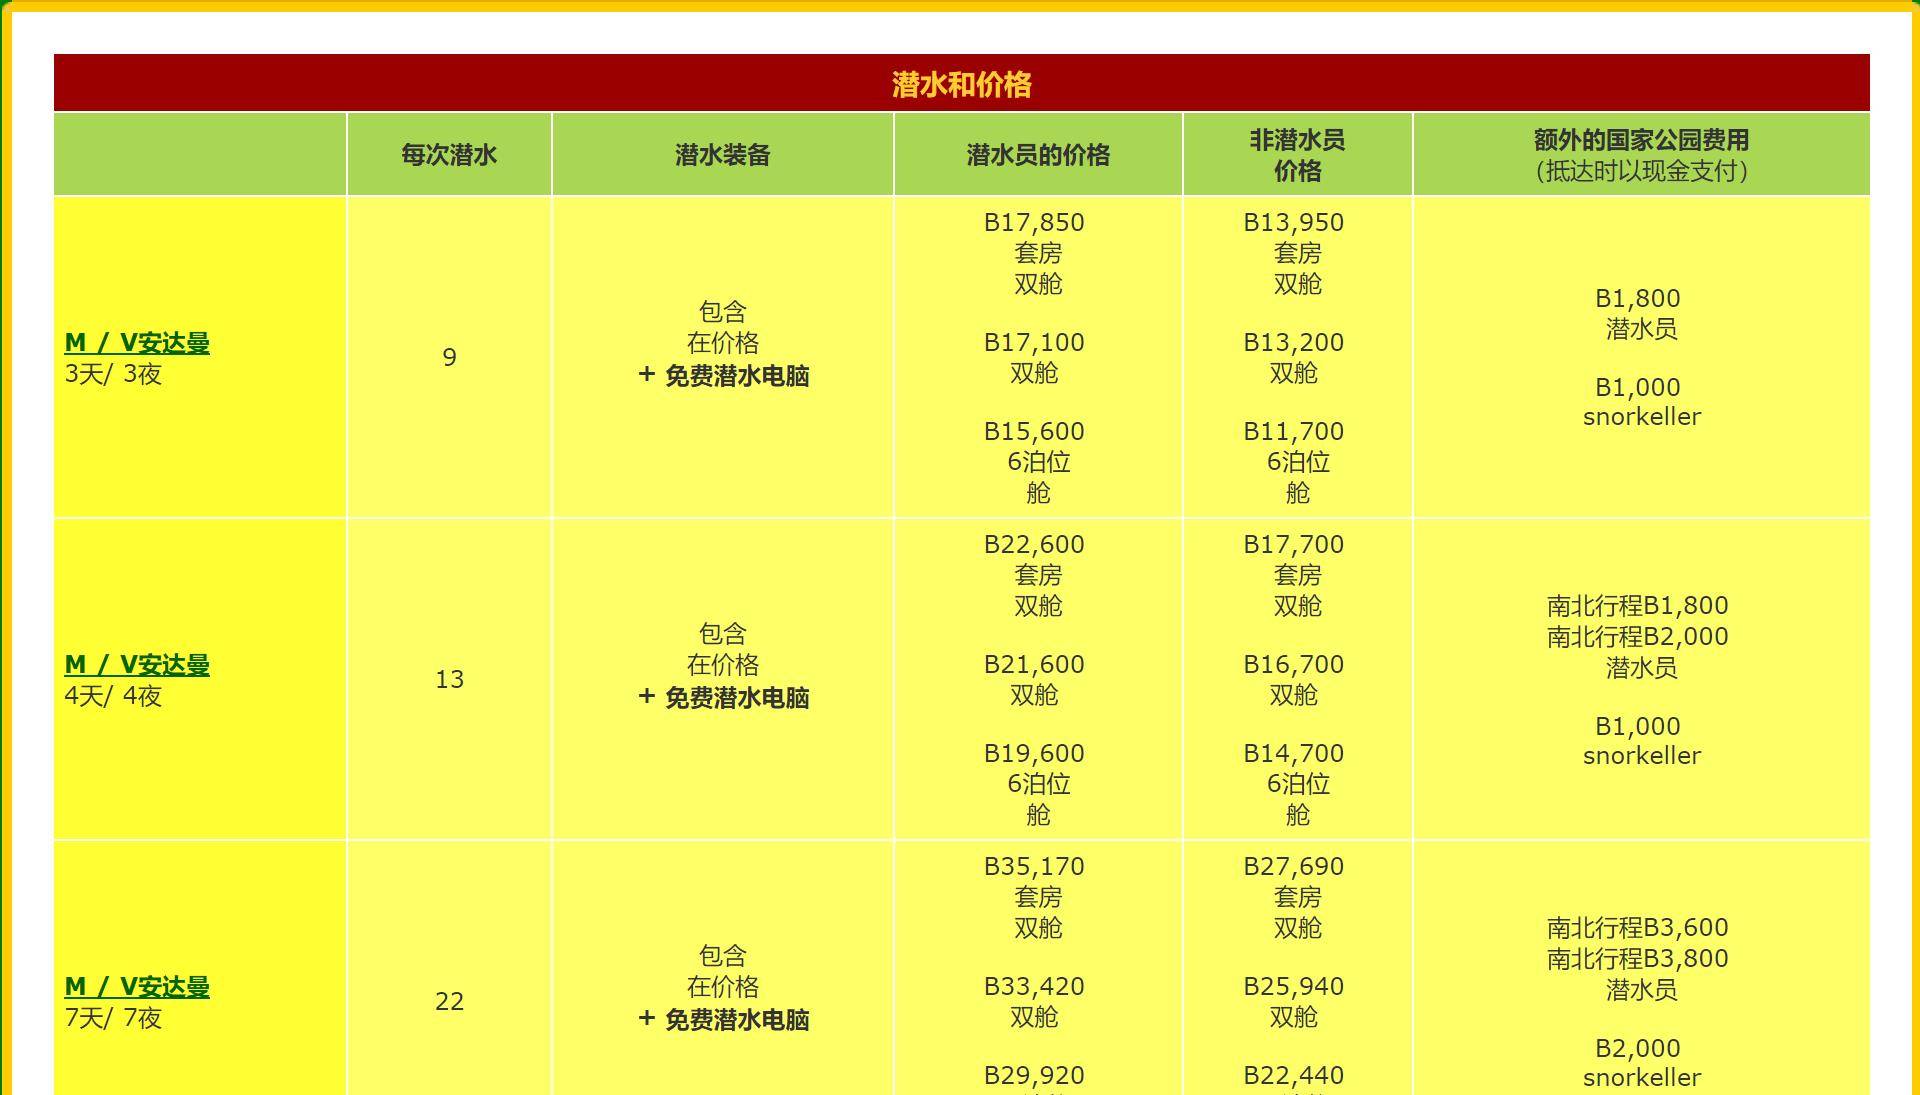Click 免费潜水电脑 in the 7-day row
The width and height of the screenshot is (1920, 1095).
pos(737,1020)
